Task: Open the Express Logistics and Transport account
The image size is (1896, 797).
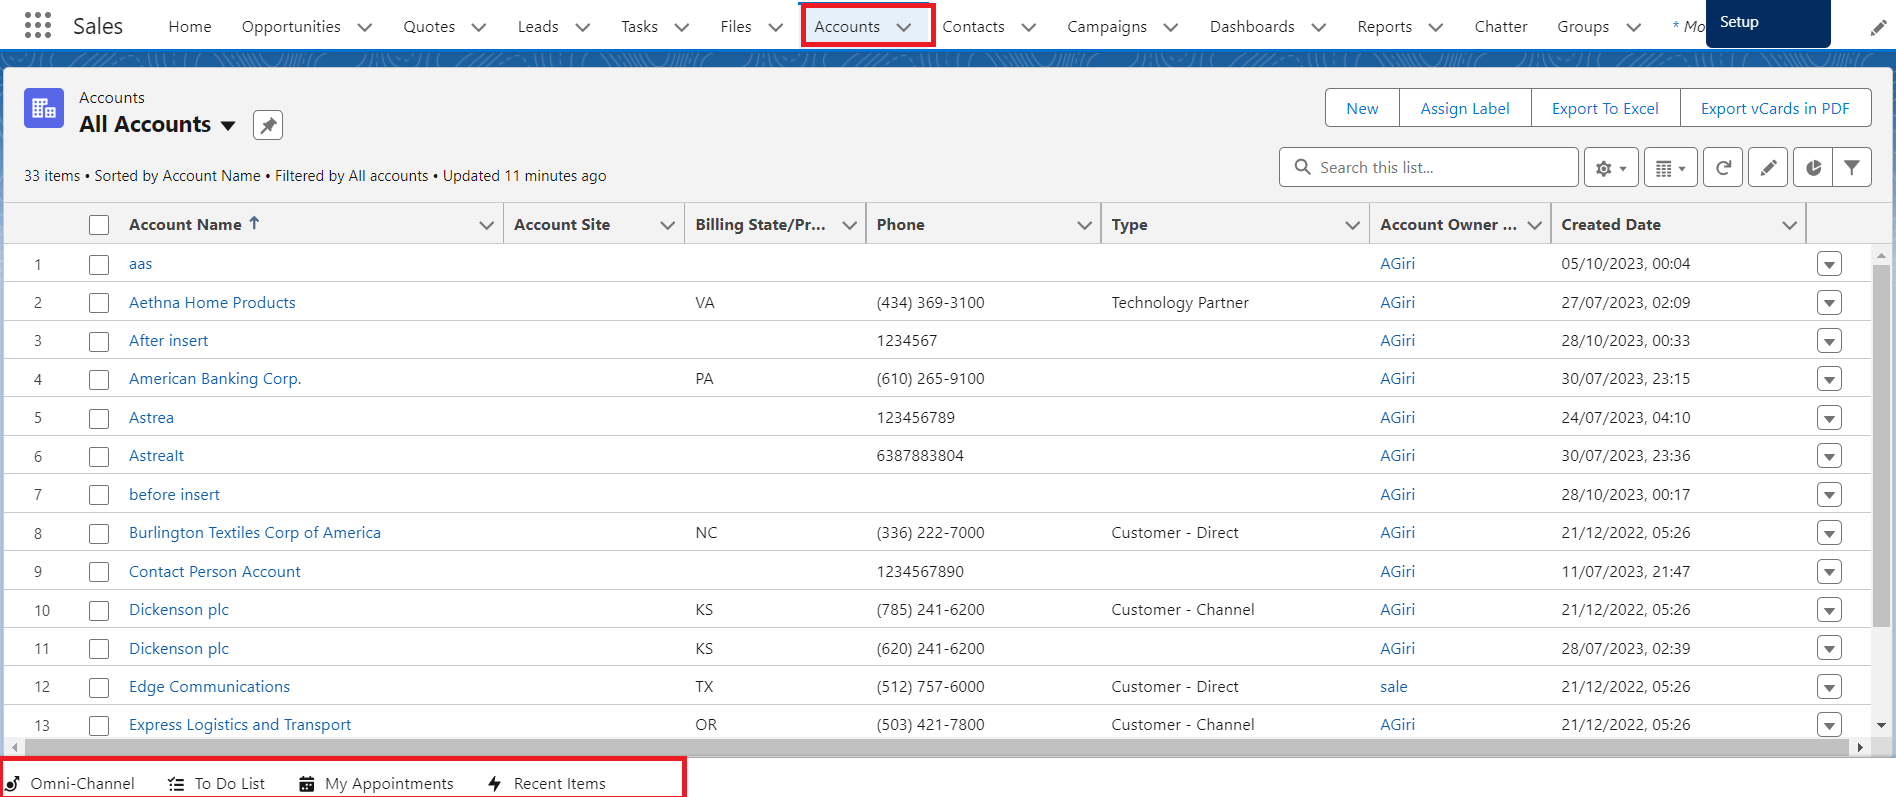Action: pos(240,725)
